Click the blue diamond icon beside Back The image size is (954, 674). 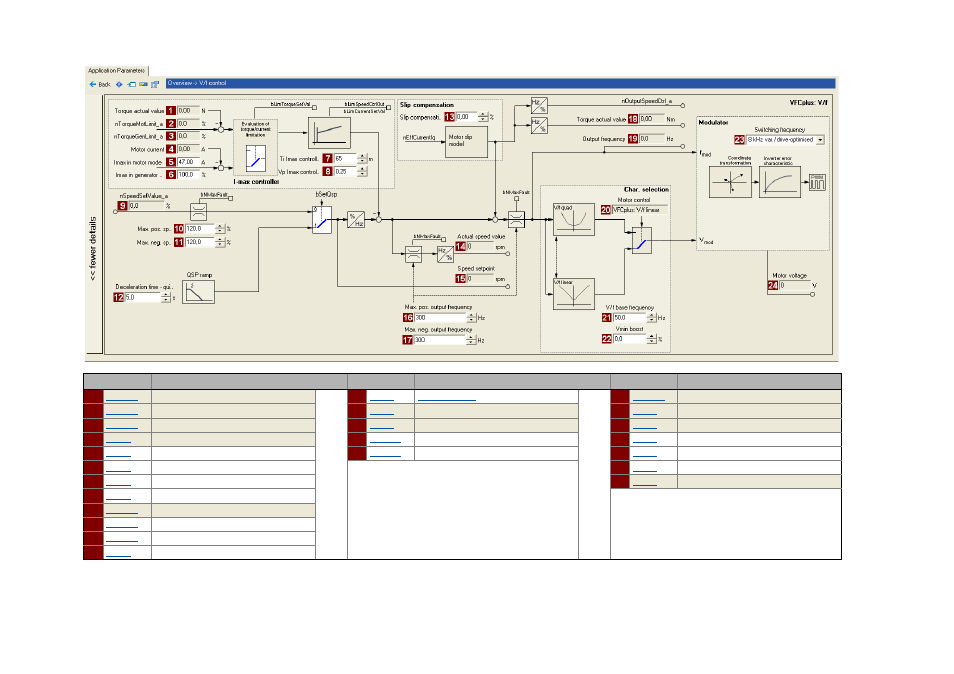click(119, 85)
